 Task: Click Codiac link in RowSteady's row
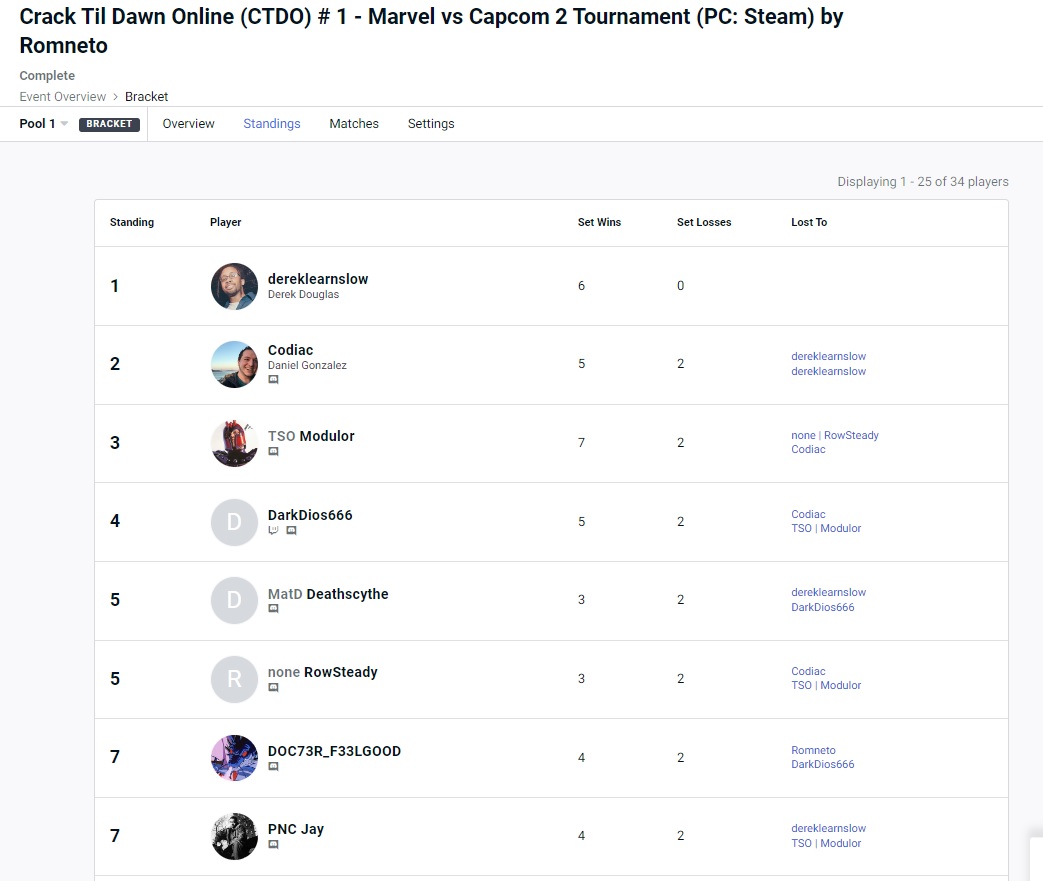[x=808, y=671]
